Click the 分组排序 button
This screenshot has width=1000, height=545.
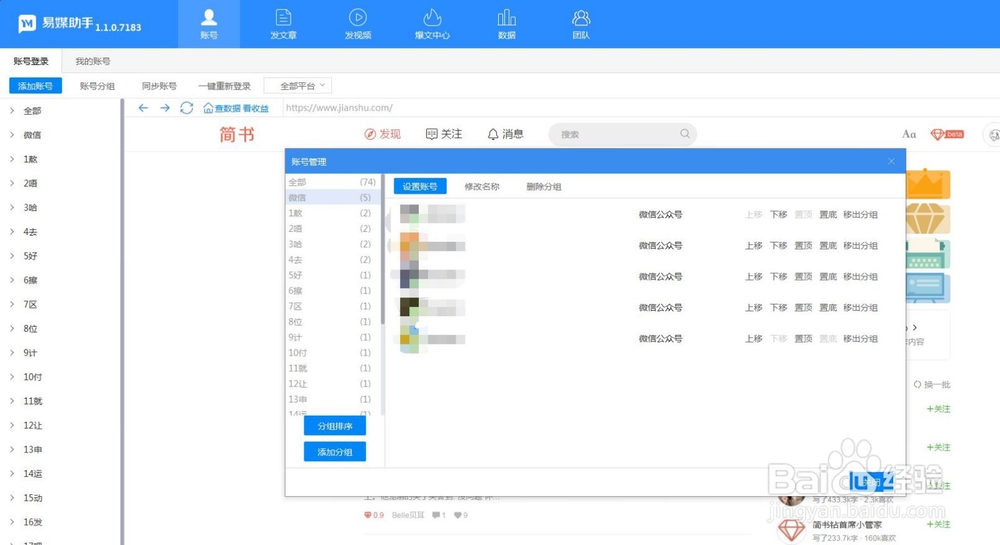335,426
